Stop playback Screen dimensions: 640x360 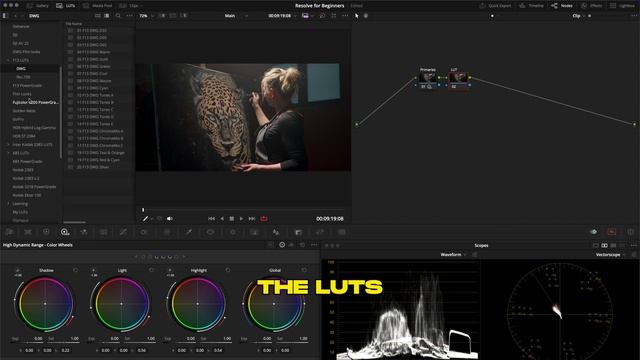[x=231, y=219]
